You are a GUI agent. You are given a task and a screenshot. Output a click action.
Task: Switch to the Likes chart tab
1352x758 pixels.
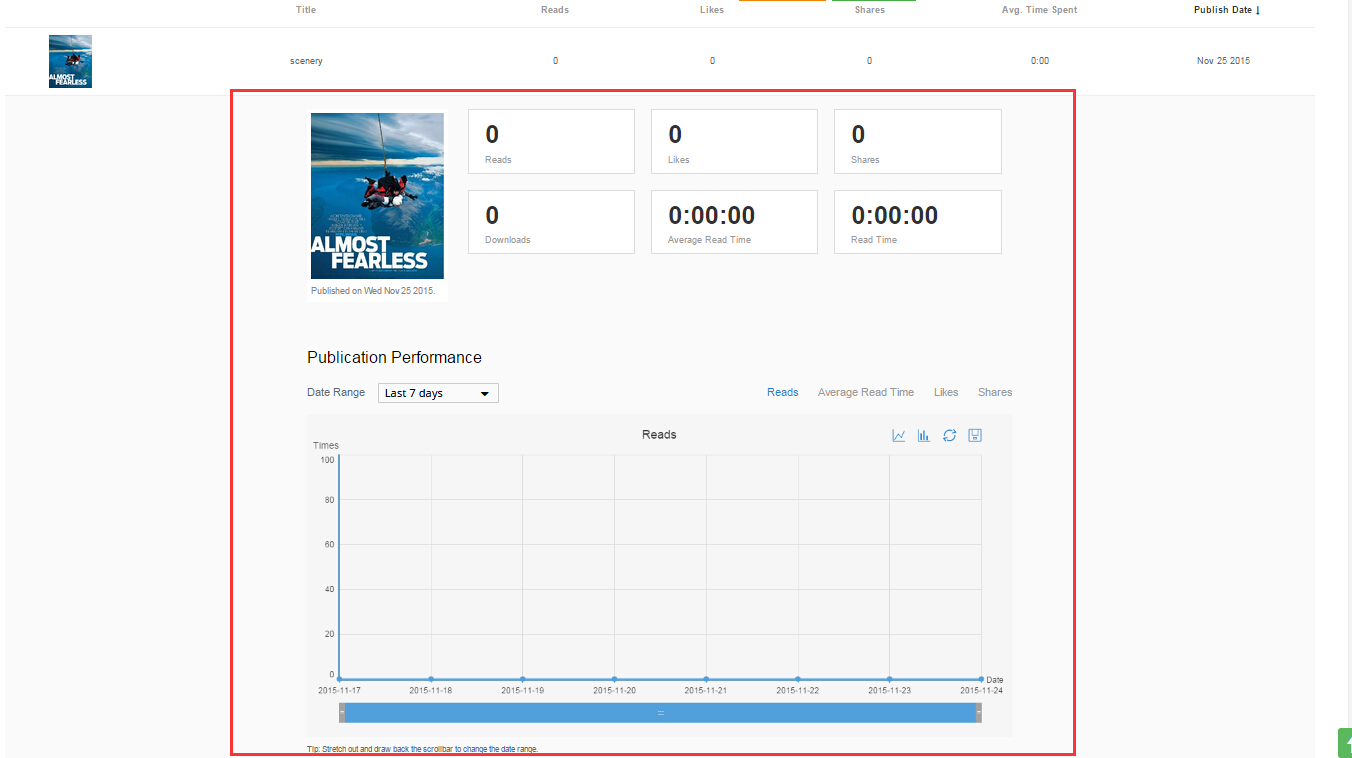946,392
